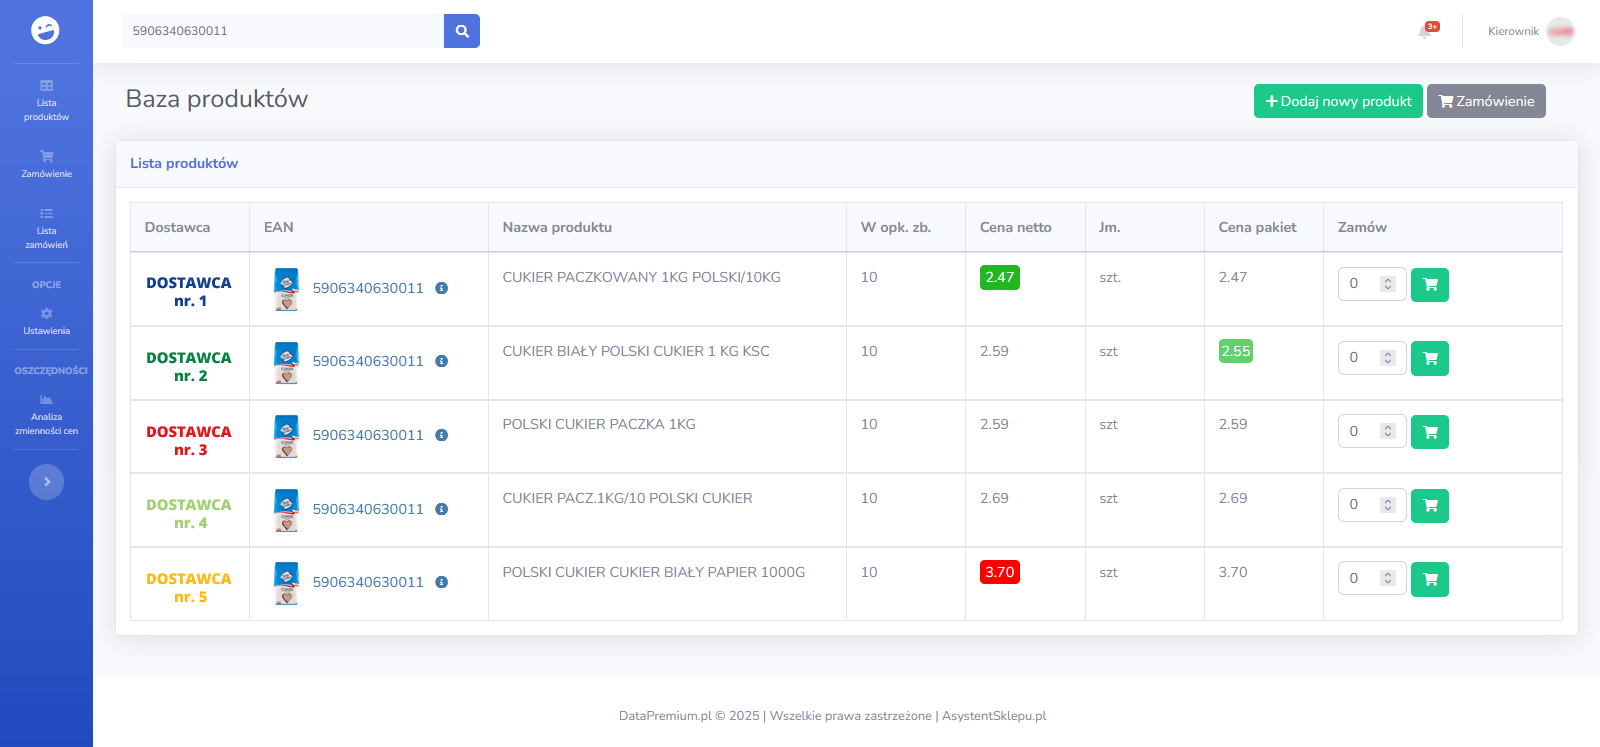Click Dodaj nowy produkt button
The width and height of the screenshot is (1600, 747).
[1337, 101]
